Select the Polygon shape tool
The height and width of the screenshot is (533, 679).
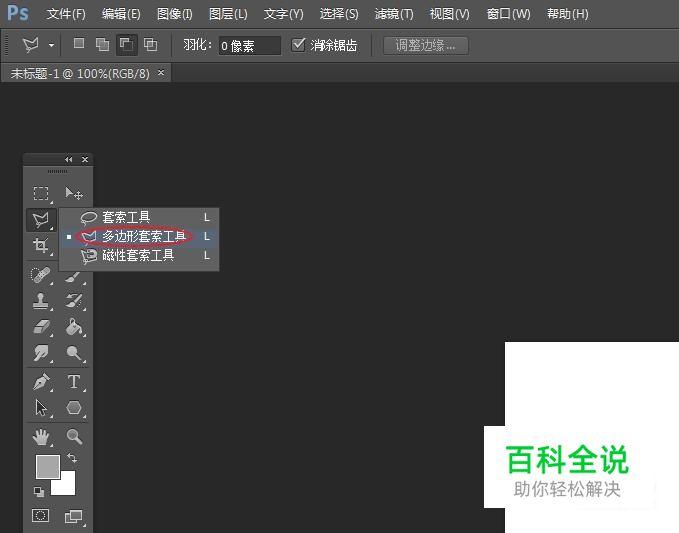[74, 408]
